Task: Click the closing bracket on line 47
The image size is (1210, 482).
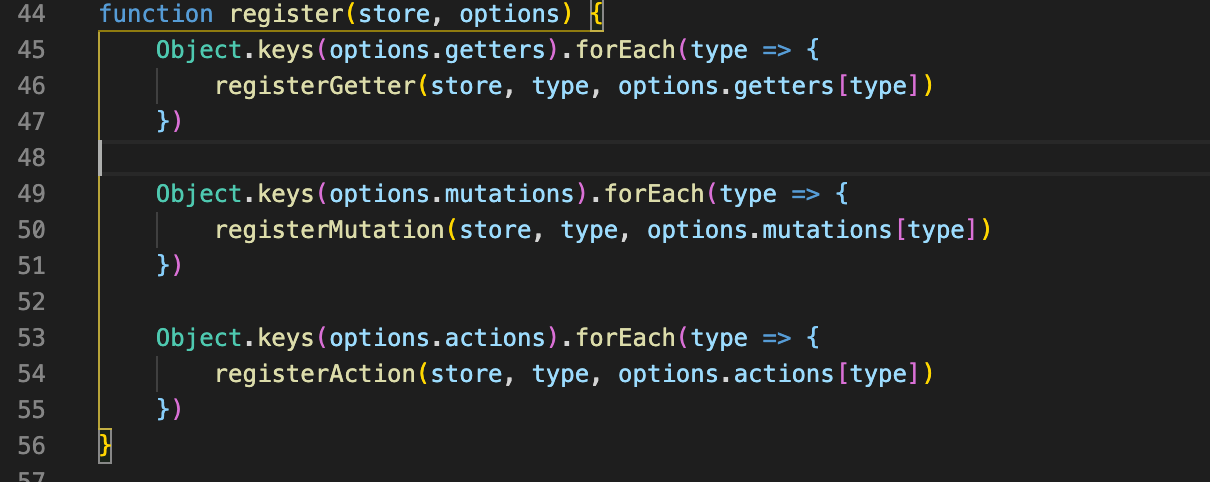Action: coord(177,122)
